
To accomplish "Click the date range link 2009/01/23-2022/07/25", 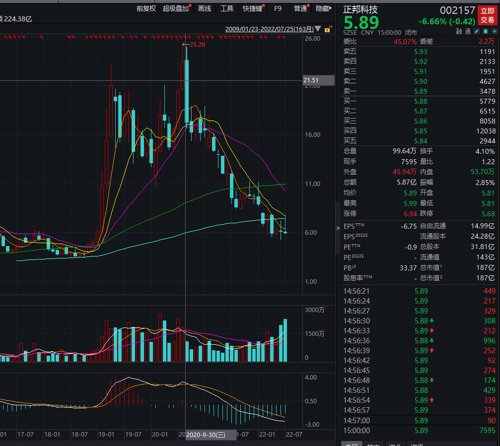I will (x=269, y=29).
